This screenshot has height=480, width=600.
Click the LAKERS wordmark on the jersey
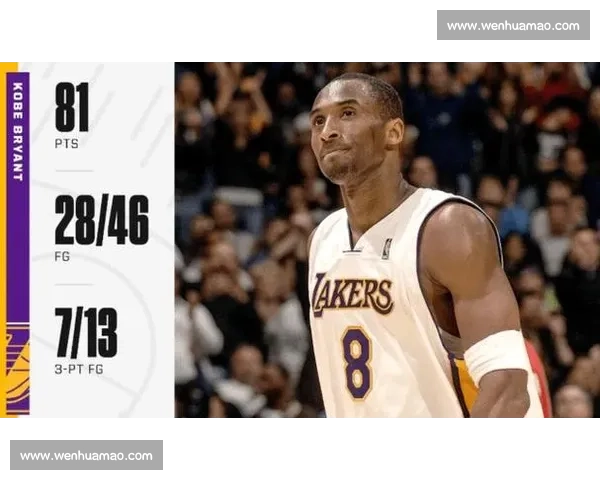point(352,294)
